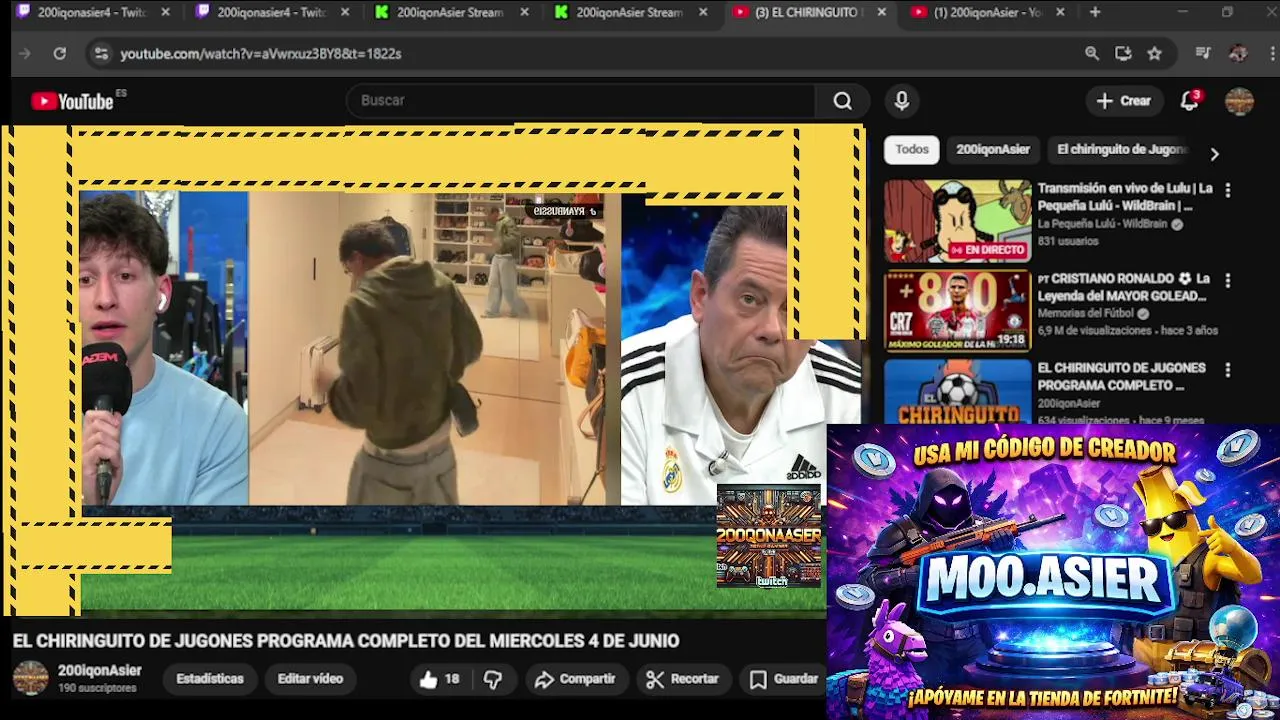The width and height of the screenshot is (1280, 720).
Task: Open options menu for Lulu live video
Action: pyautogui.click(x=1228, y=190)
